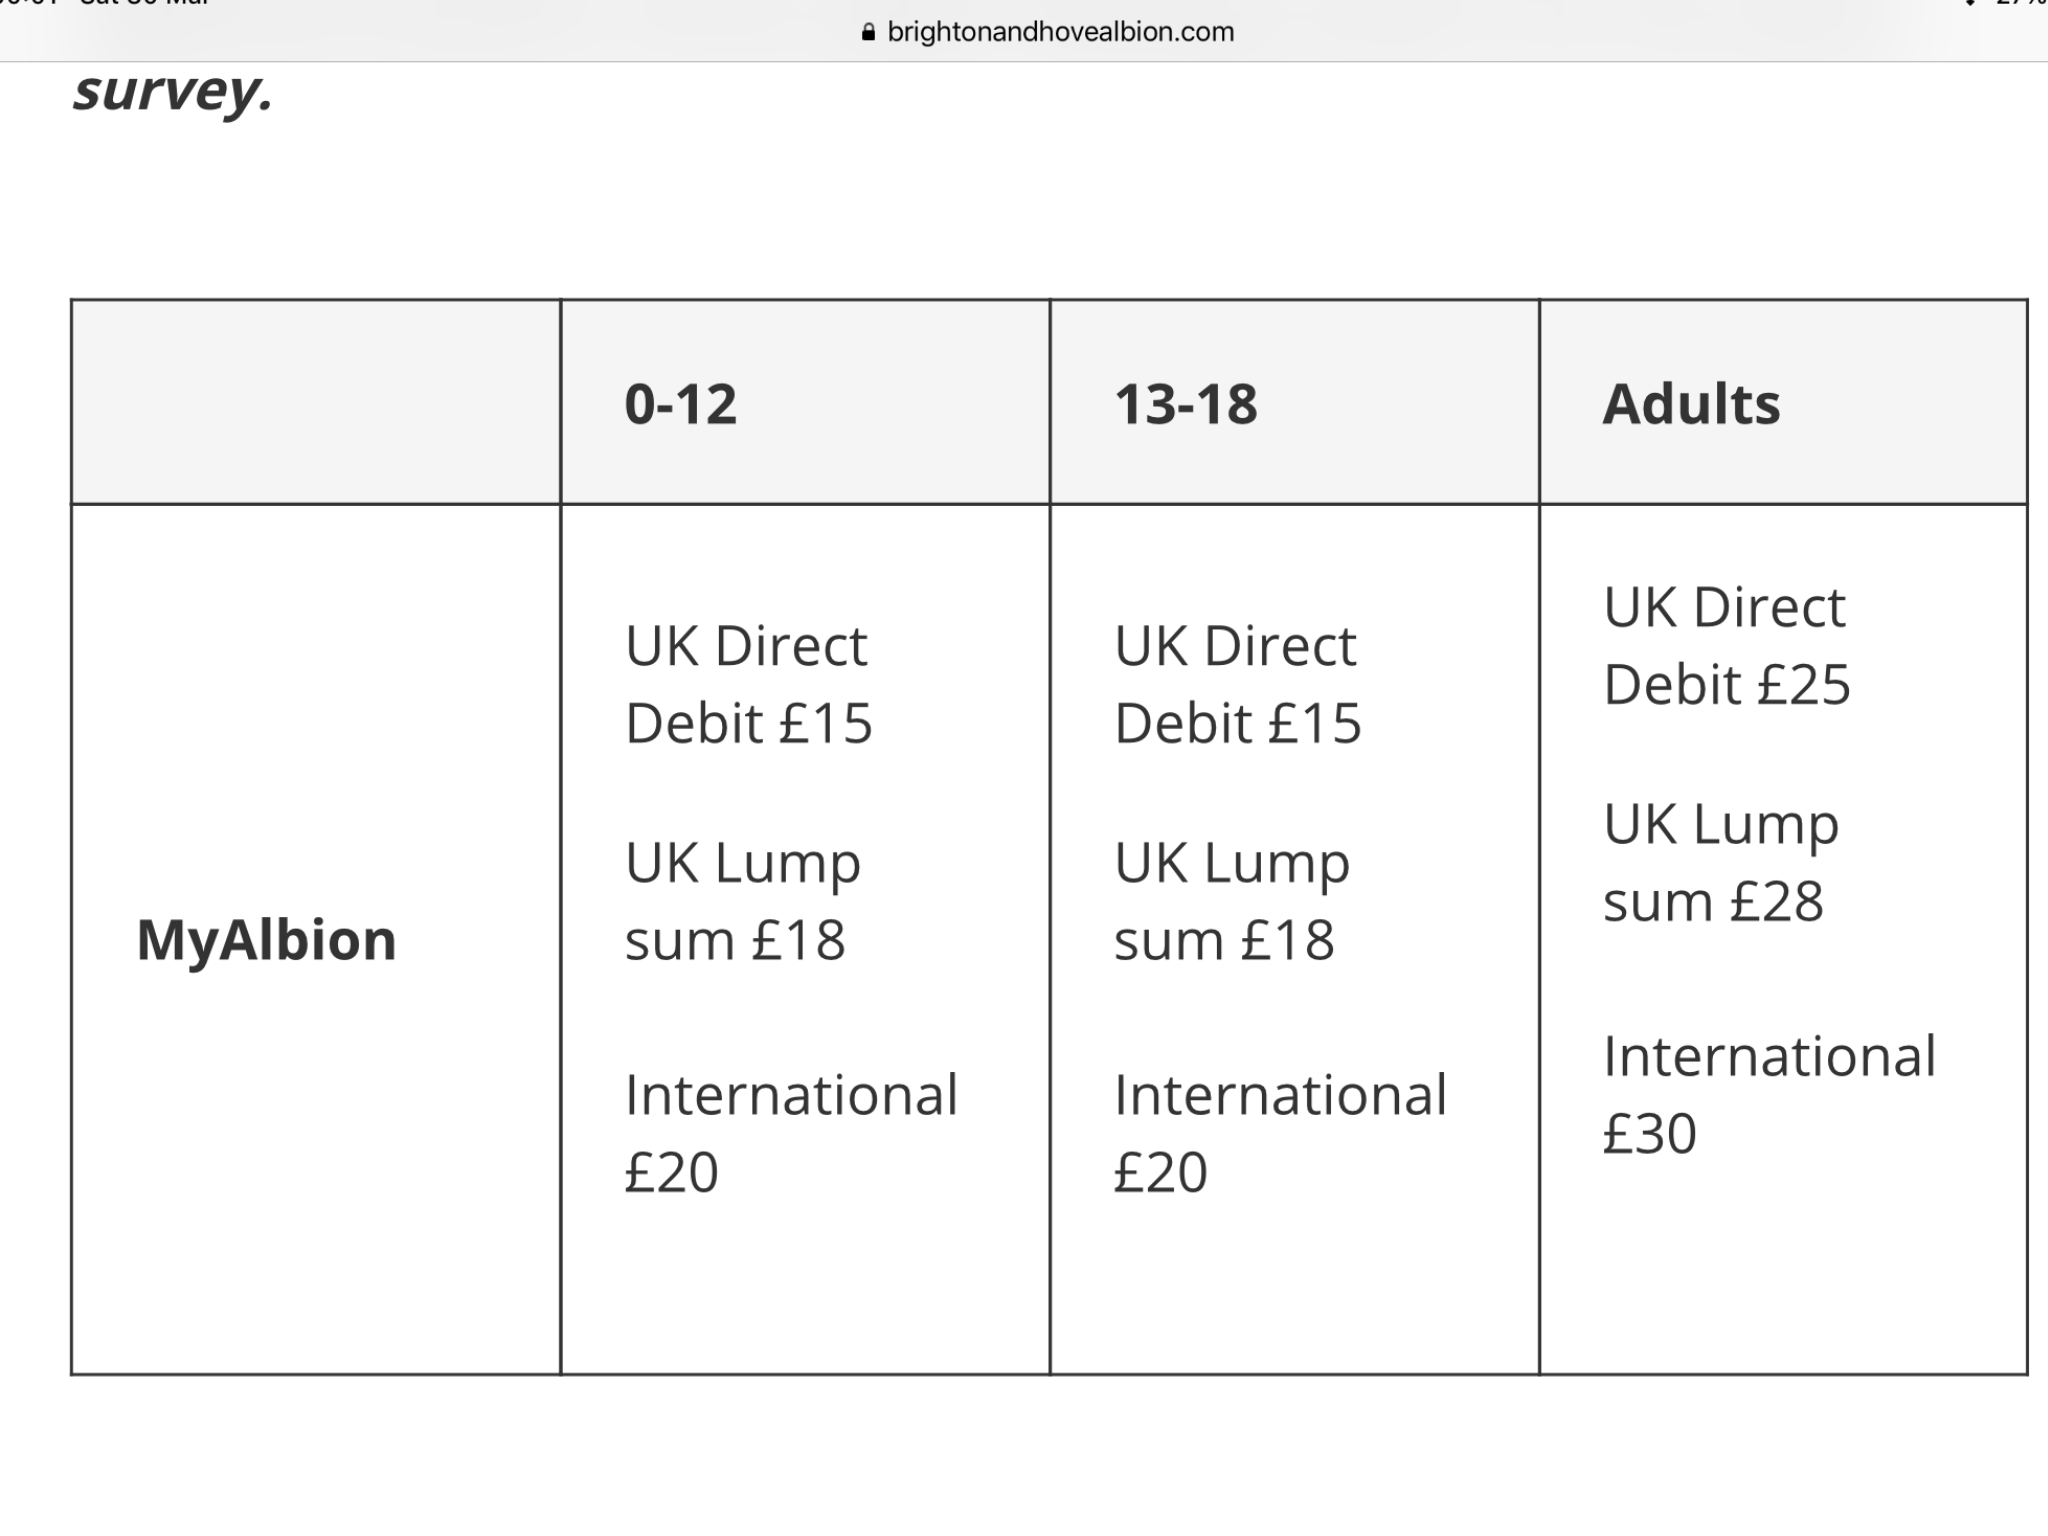Tap UK Direct Debit £15 under 0-12
The width and height of the screenshot is (2048, 1536).
click(748, 684)
